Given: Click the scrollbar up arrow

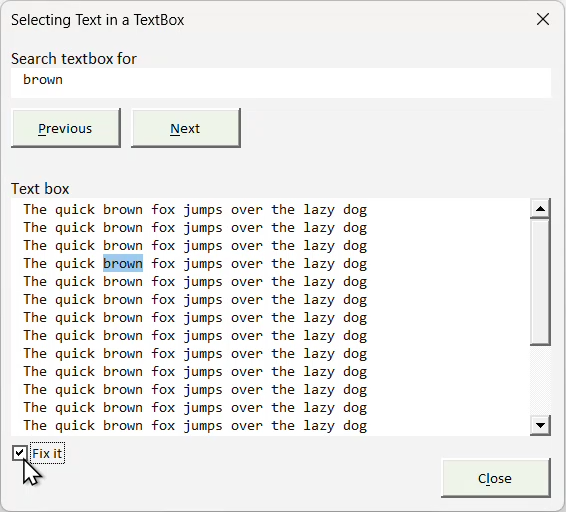Looking at the screenshot, I should tap(540, 208).
